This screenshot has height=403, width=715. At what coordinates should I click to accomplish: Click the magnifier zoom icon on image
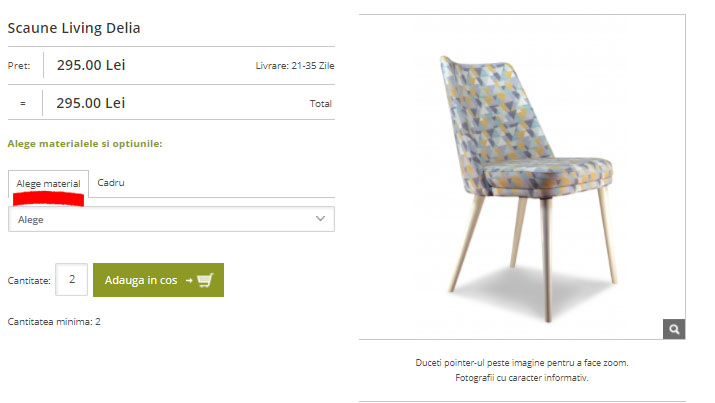(674, 329)
